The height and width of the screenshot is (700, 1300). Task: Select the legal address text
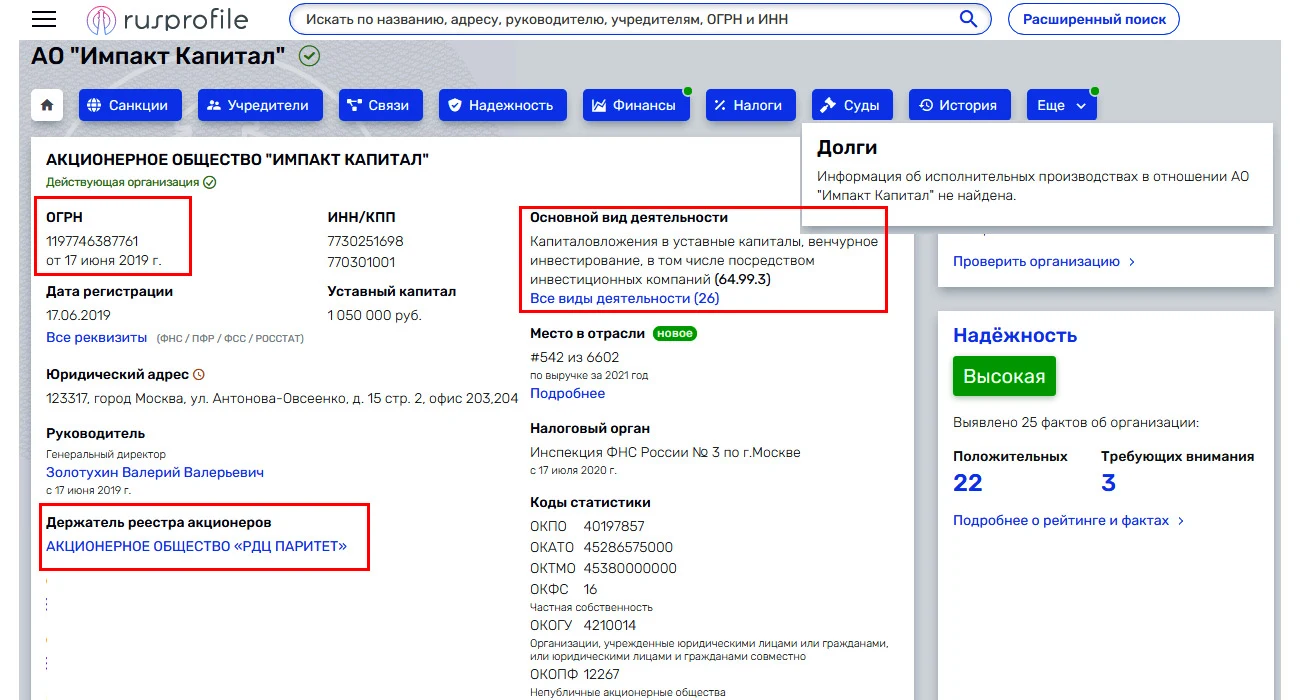(282, 397)
